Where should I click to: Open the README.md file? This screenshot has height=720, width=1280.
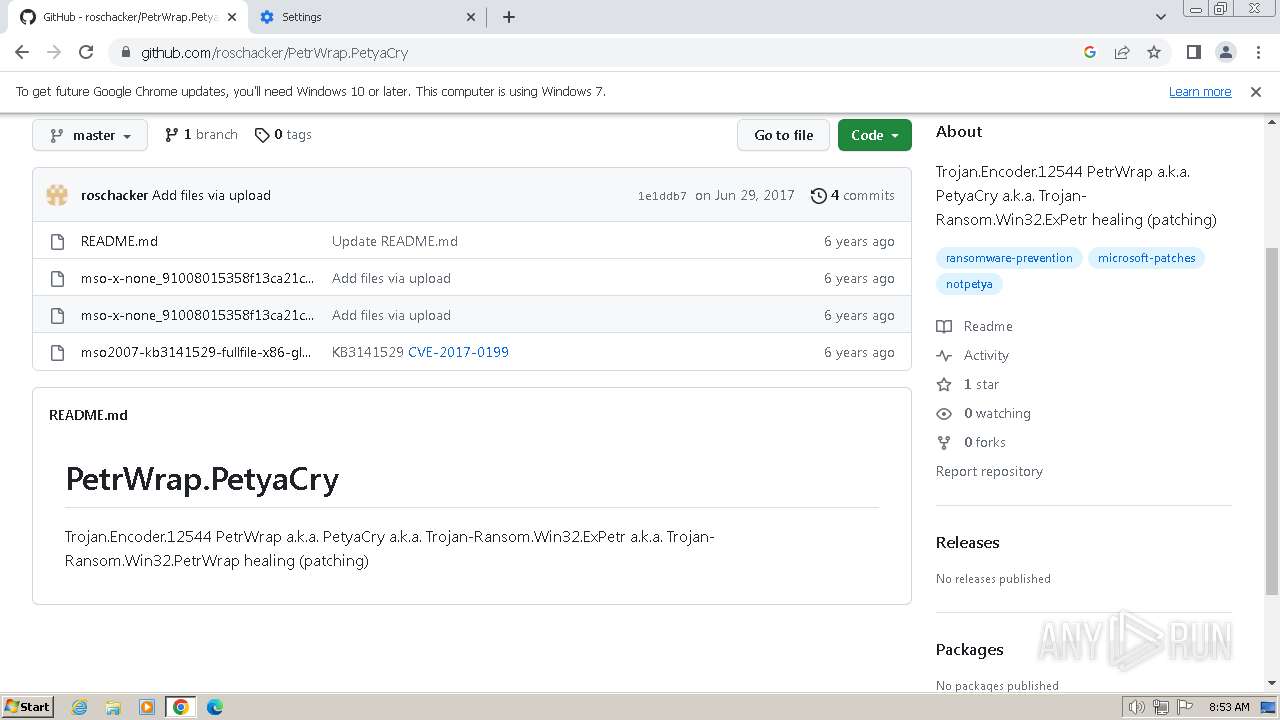pyautogui.click(x=119, y=241)
